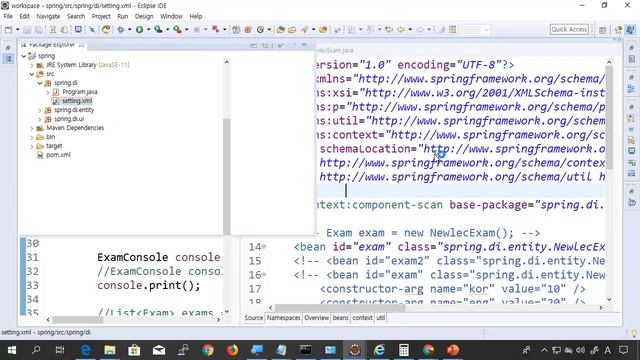640x360 pixels.
Task: Click the refresh/relaunch round icon in the toolbar
Action: pyautogui.click(x=106, y=29)
